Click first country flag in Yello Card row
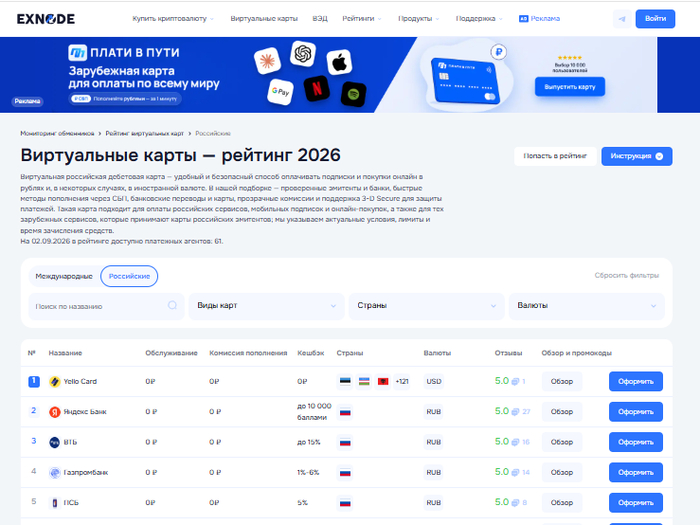700x525 pixels. 345,382
